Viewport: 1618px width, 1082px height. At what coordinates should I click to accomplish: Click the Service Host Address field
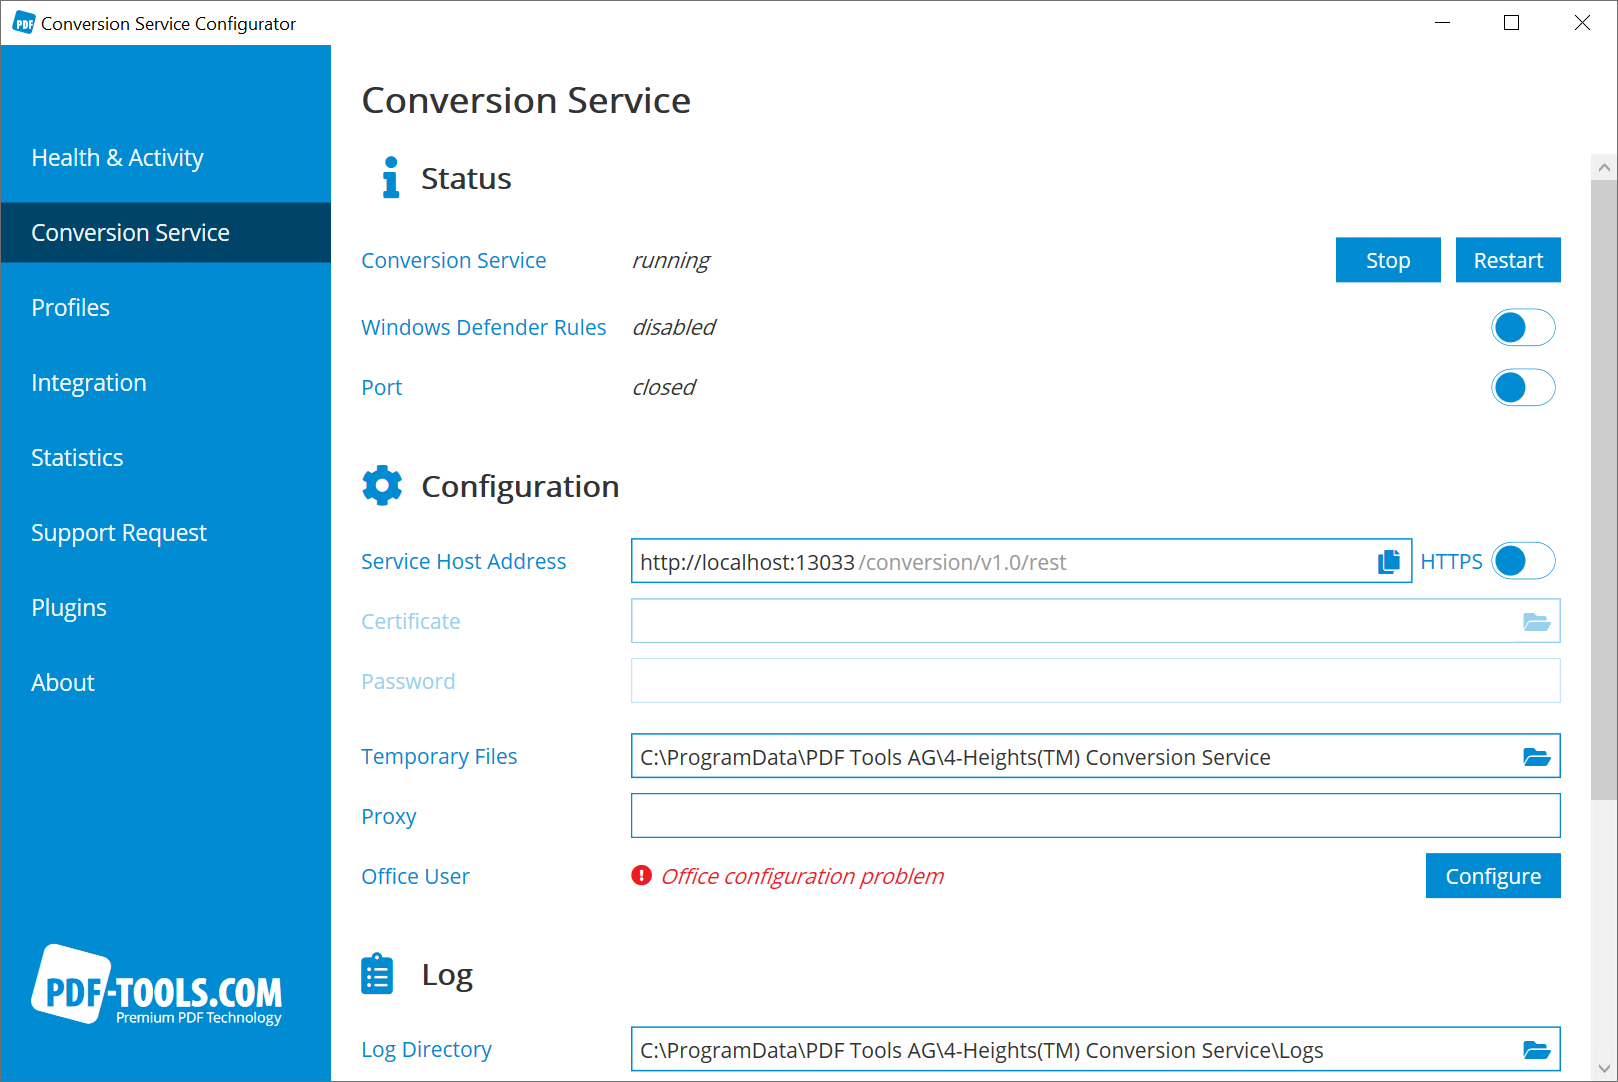[x=1021, y=561]
